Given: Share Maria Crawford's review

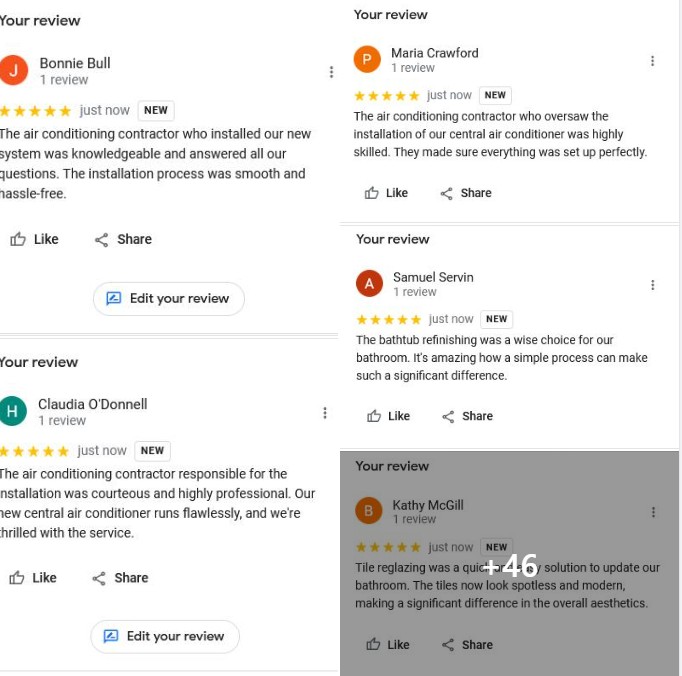Looking at the screenshot, I should click(x=466, y=193).
